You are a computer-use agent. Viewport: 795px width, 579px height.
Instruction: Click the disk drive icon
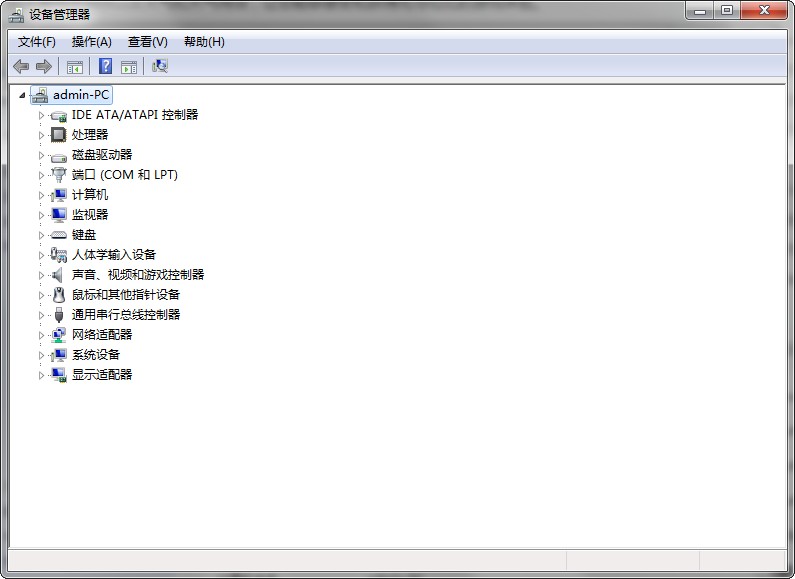point(59,156)
